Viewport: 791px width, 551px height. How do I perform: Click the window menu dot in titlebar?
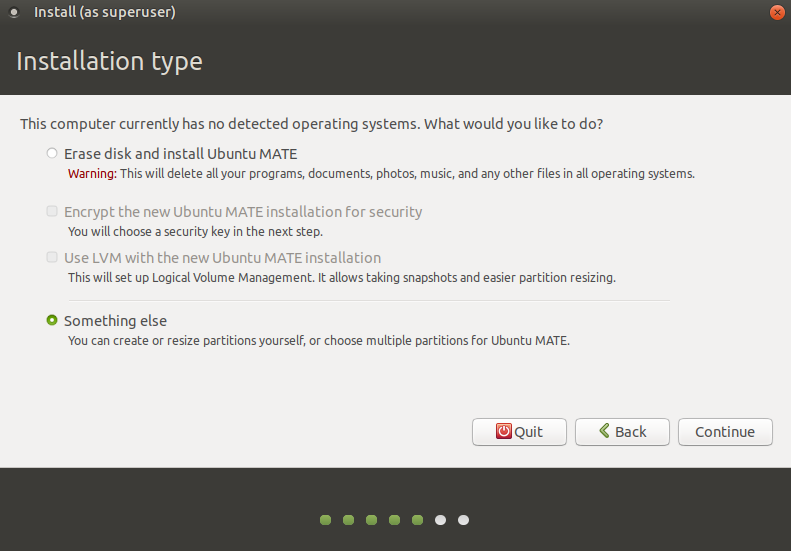click(14, 12)
